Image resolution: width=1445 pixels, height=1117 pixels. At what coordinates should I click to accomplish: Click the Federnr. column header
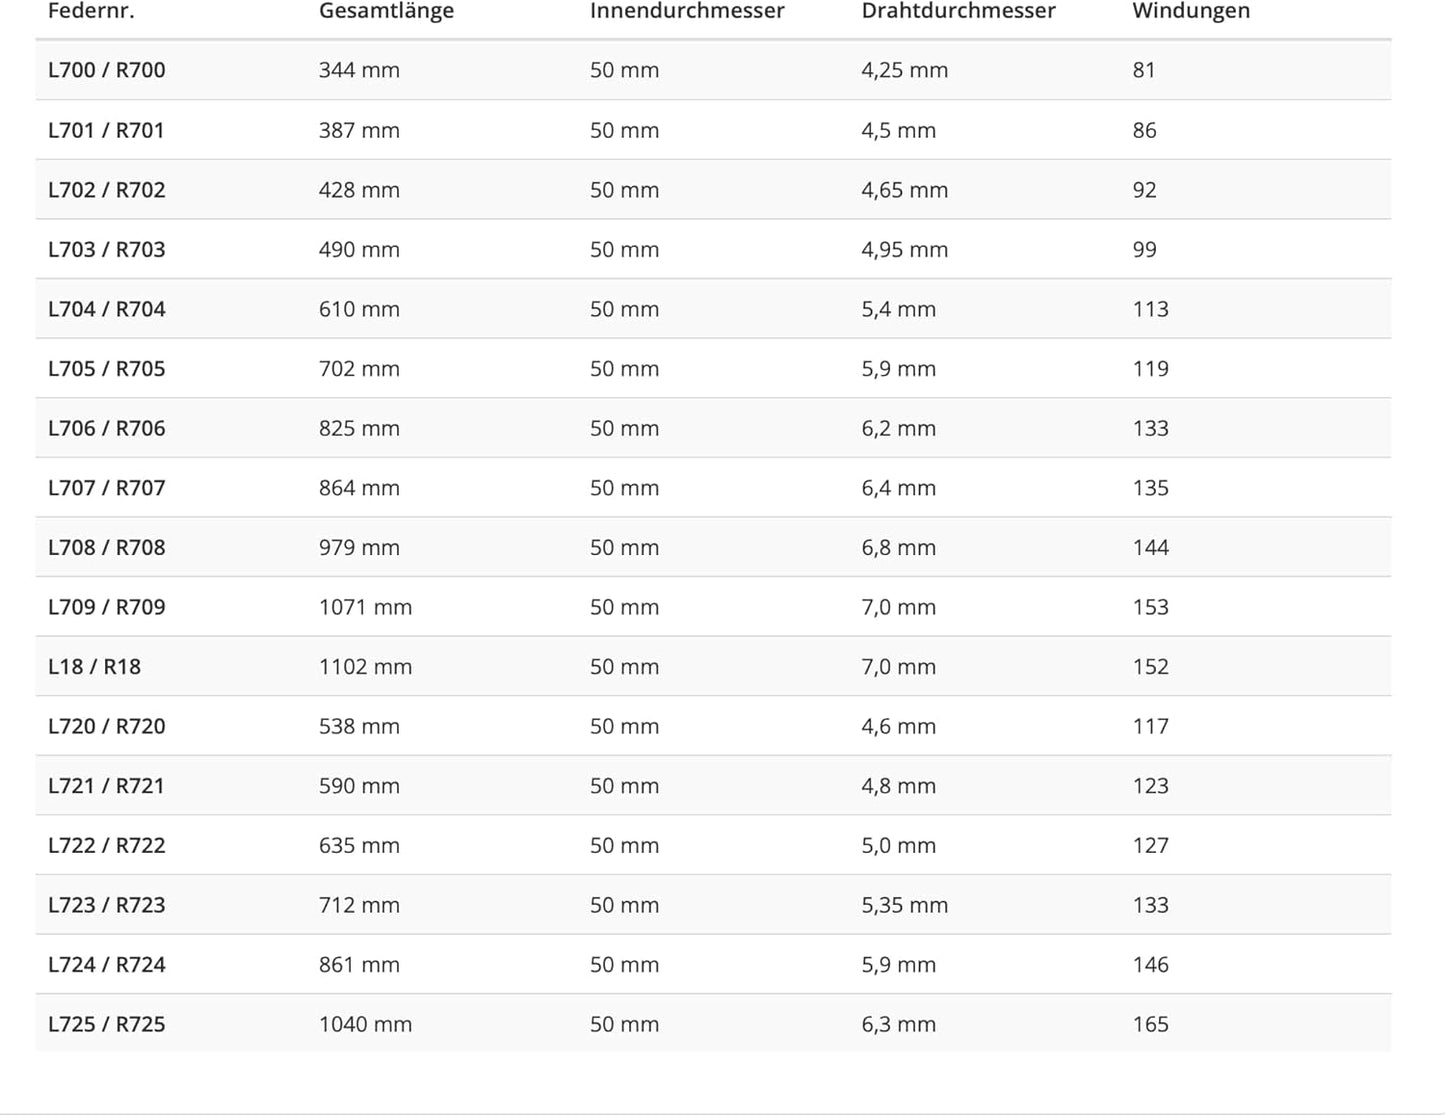click(x=91, y=11)
